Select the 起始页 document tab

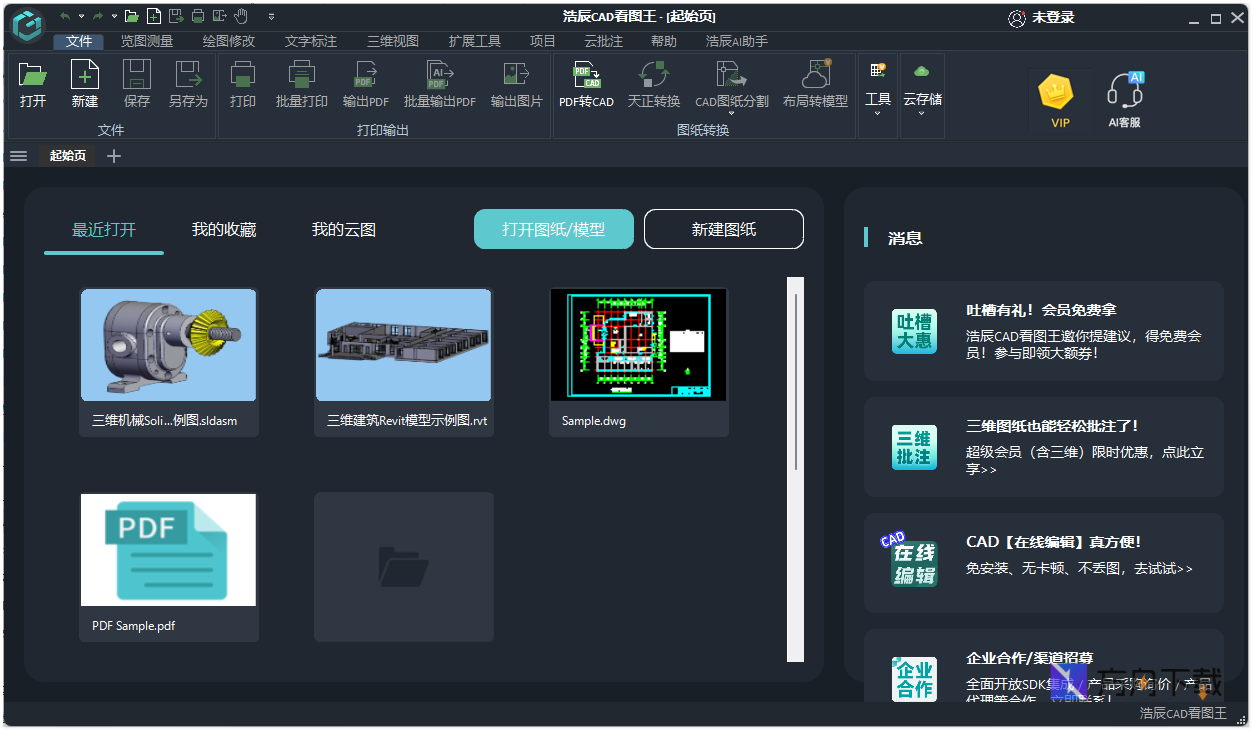click(x=68, y=156)
